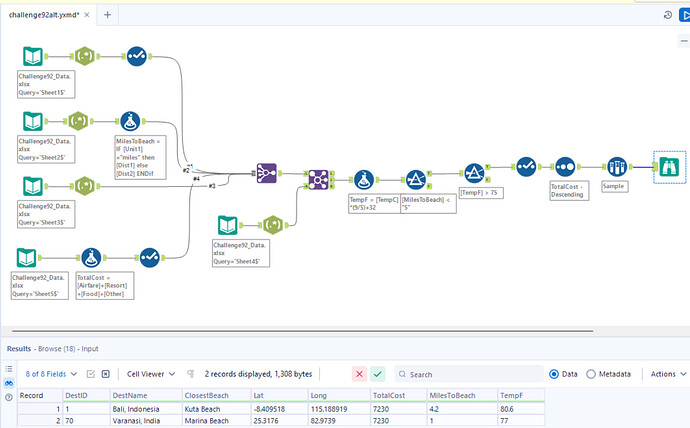690x428 pixels.
Task: Open a new workflow tab
Action: (107, 14)
